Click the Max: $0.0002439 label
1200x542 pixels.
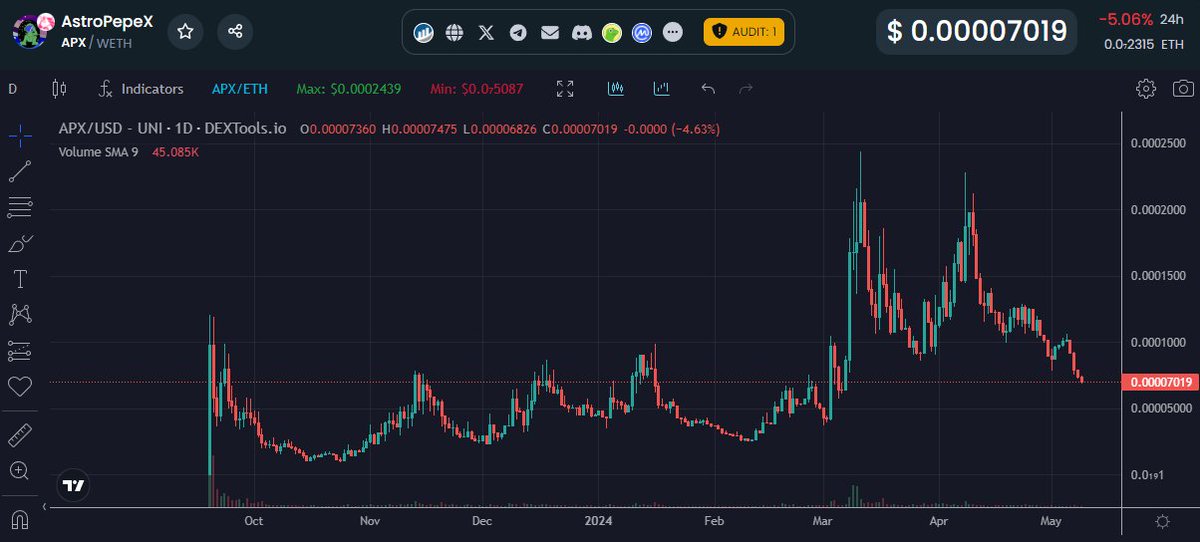(349, 89)
